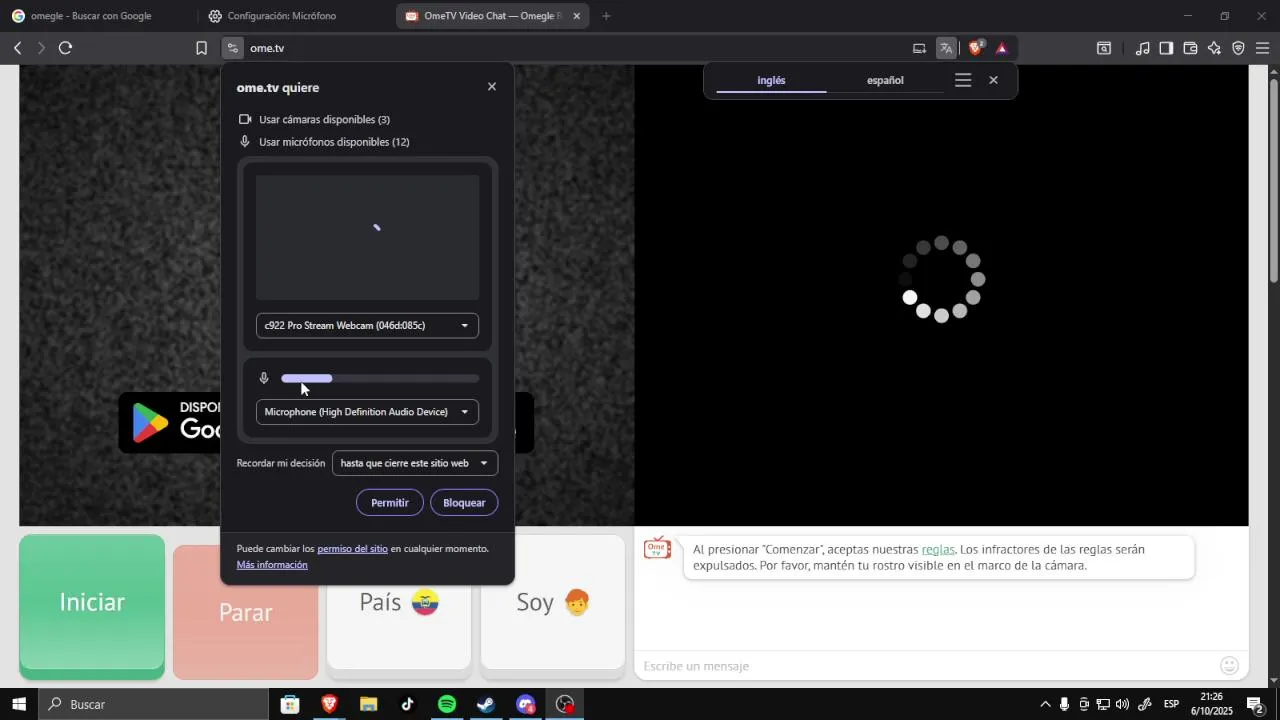The image size is (1280, 720).
Task: Open Steam from the taskbar
Action: pos(486,704)
